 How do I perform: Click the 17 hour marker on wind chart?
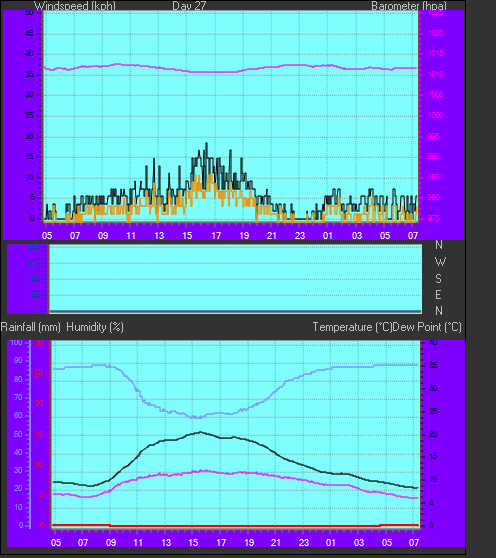click(x=216, y=236)
